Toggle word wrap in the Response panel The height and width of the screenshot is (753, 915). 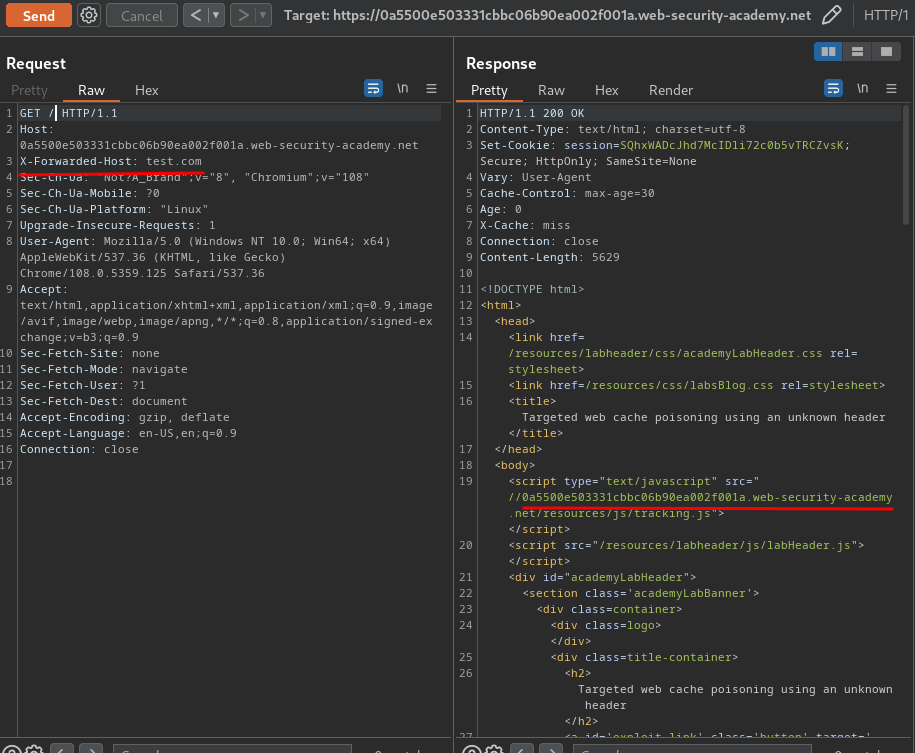[833, 88]
